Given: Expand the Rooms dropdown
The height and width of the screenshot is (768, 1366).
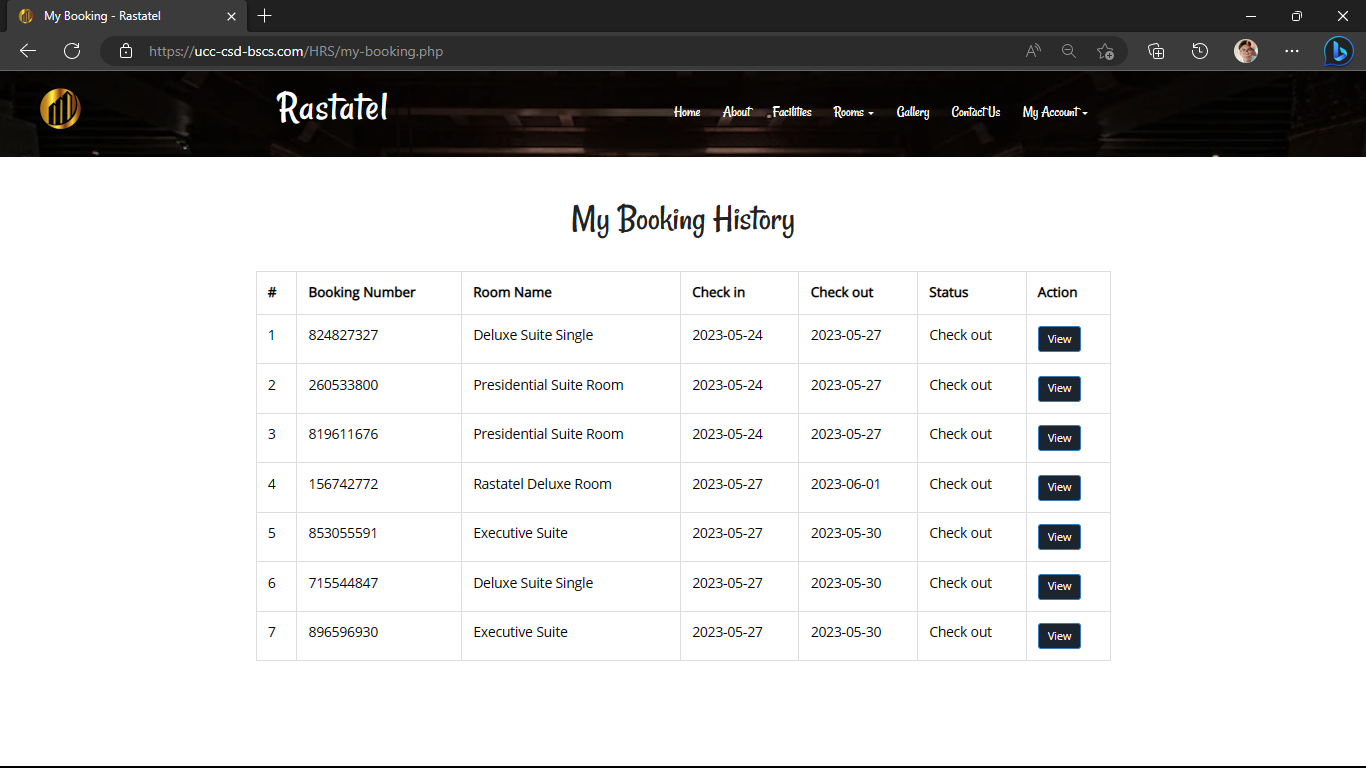Looking at the screenshot, I should [852, 112].
